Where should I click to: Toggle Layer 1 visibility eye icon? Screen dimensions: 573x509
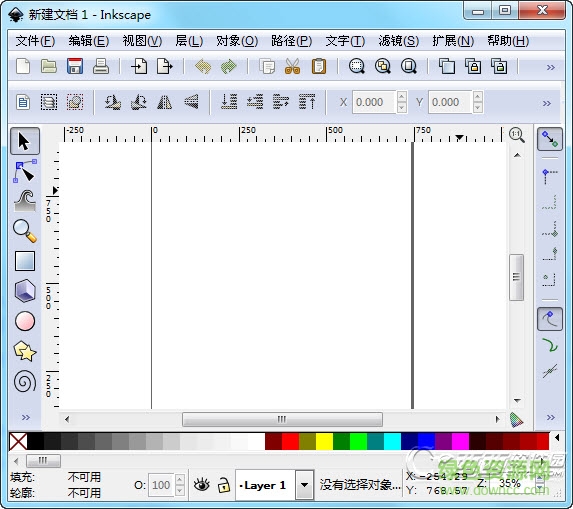point(201,485)
